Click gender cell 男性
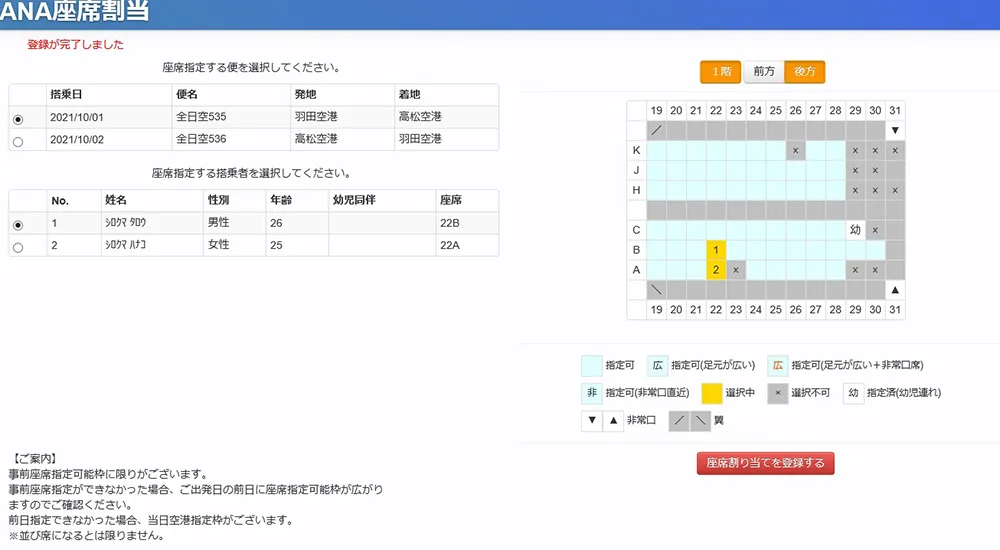The width and height of the screenshot is (1000, 550). (219, 223)
